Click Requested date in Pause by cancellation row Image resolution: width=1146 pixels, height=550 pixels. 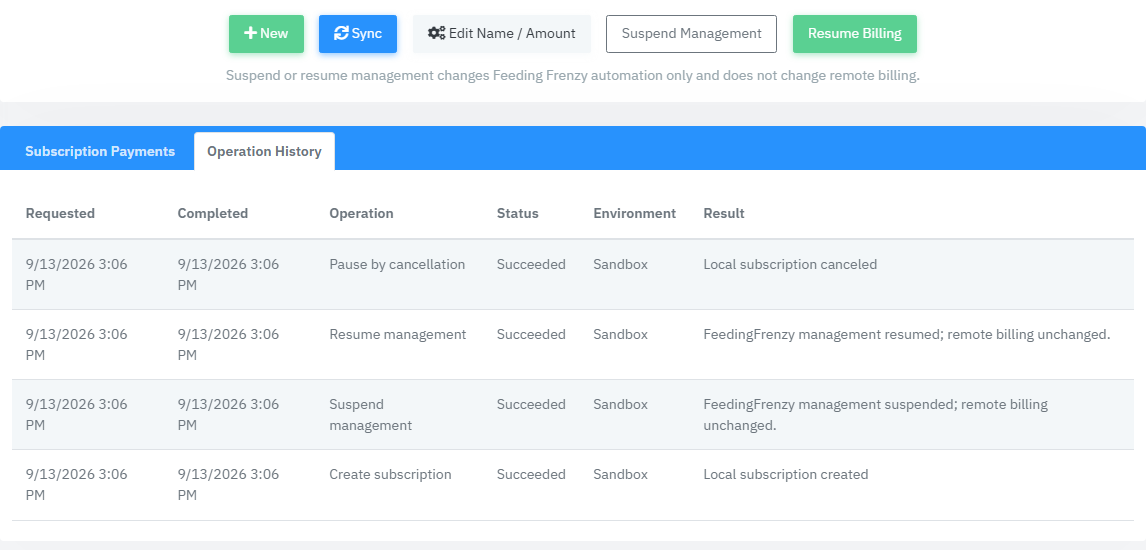click(x=76, y=275)
